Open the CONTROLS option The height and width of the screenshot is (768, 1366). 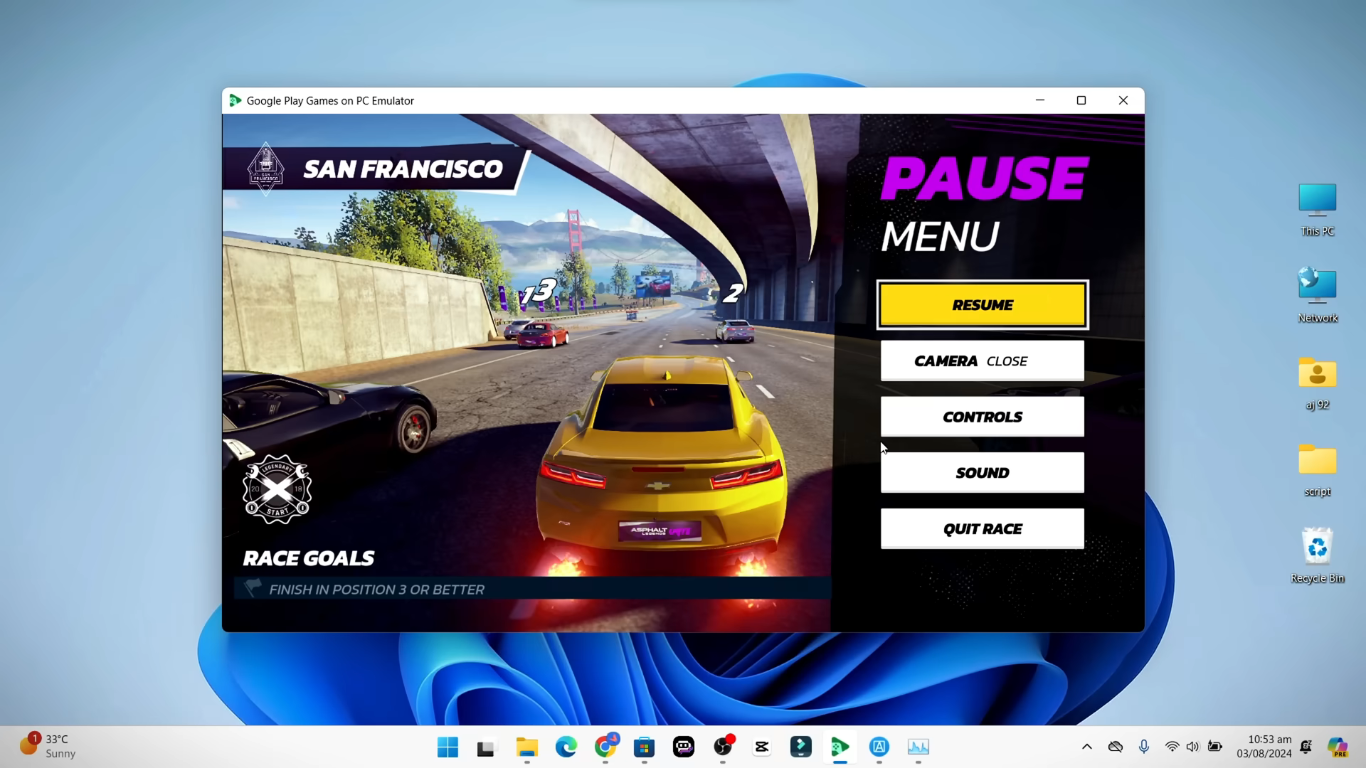[x=982, y=417]
